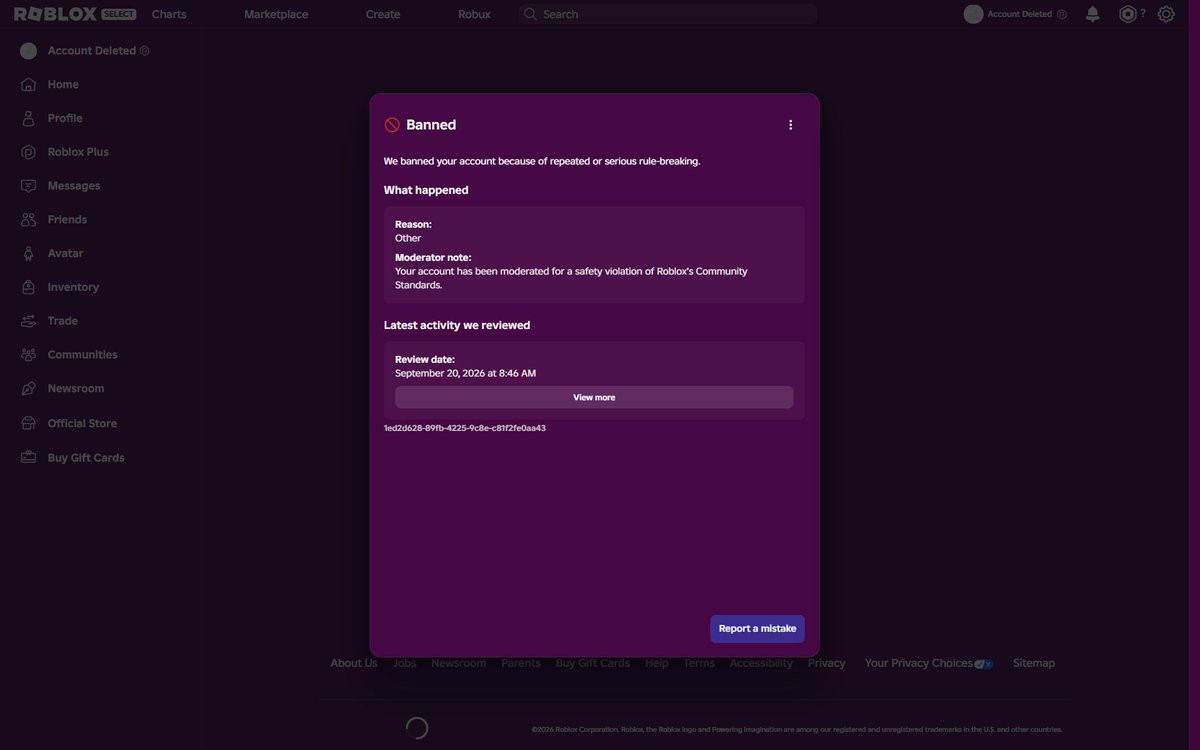
Task: Select Friends label in the sidebar
Action: click(67, 219)
